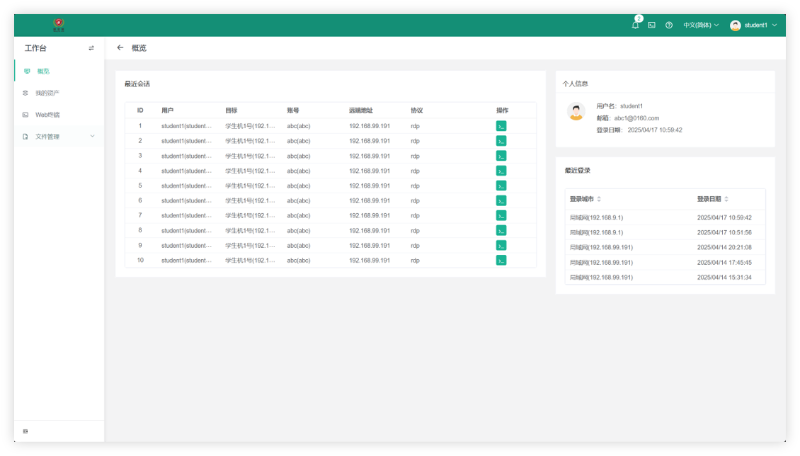
Task: Open the help question mark icon
Action: (x=669, y=25)
